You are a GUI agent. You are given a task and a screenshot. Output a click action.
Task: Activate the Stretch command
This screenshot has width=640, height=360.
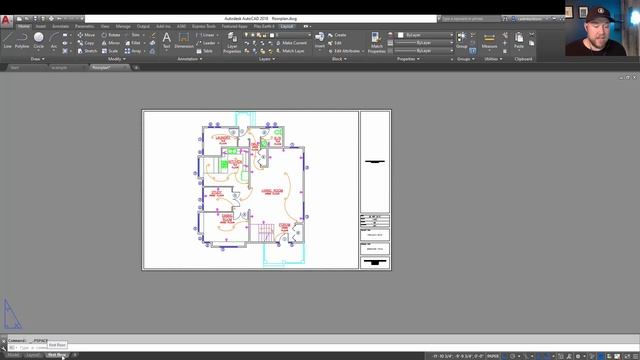tap(87, 51)
